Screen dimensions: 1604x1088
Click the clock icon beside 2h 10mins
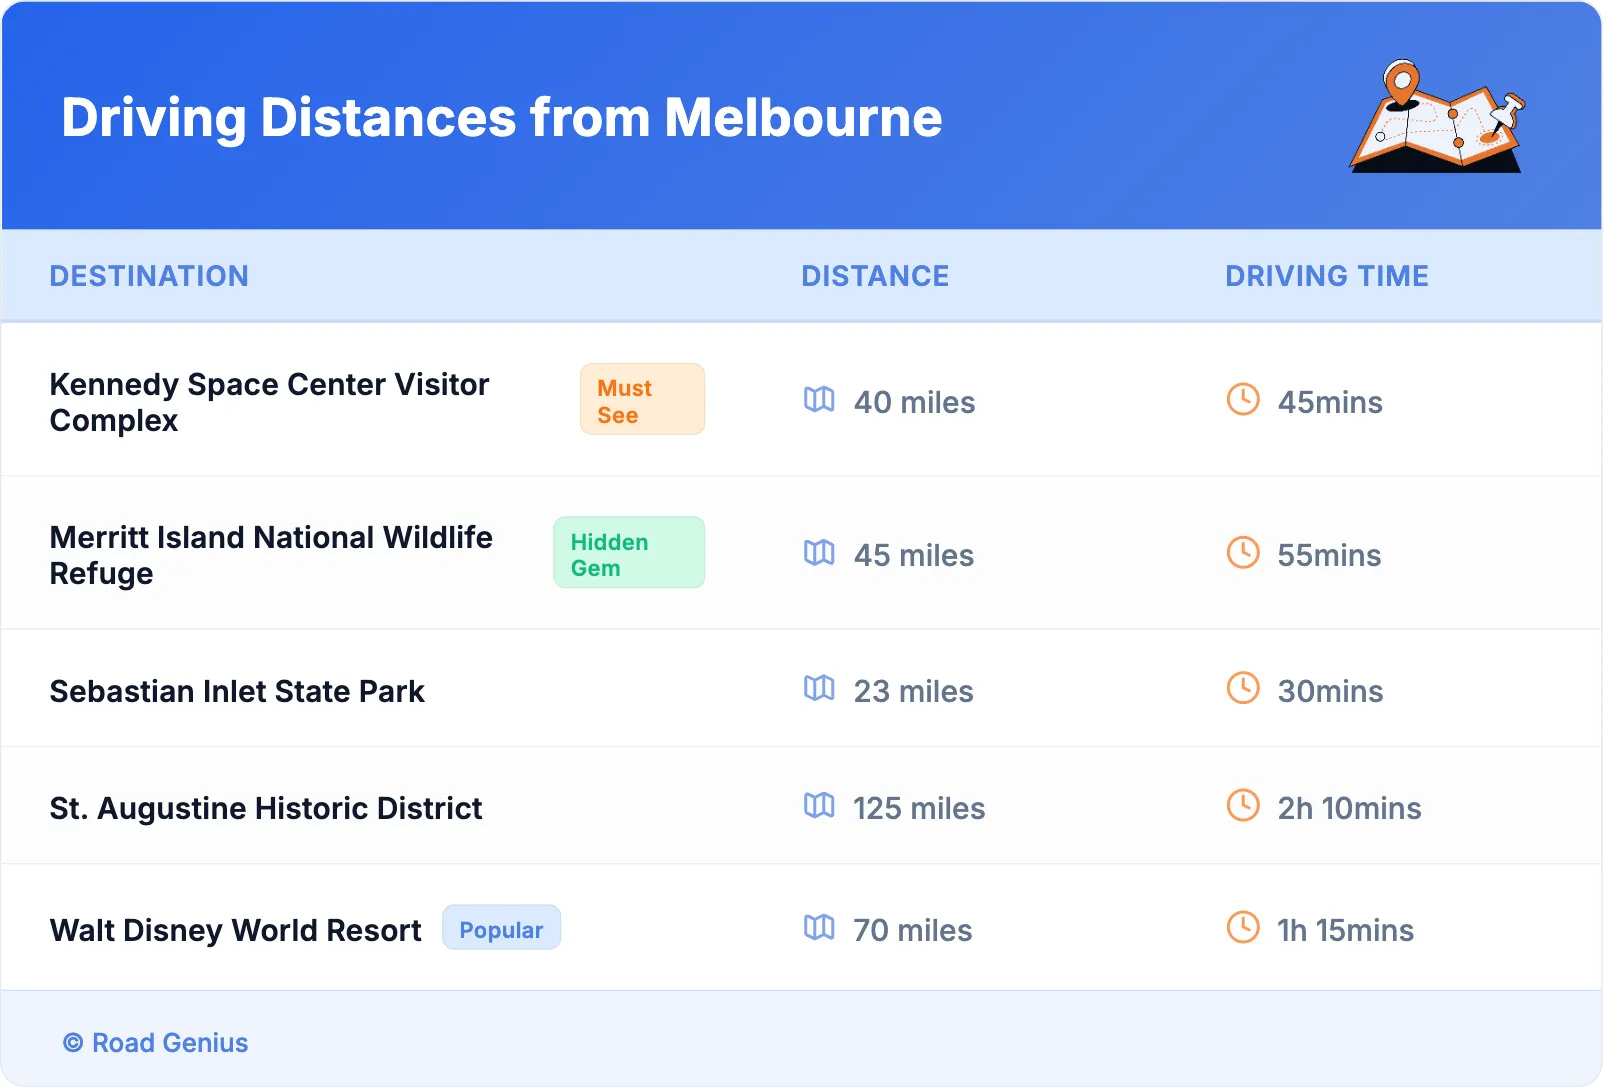(x=1243, y=805)
